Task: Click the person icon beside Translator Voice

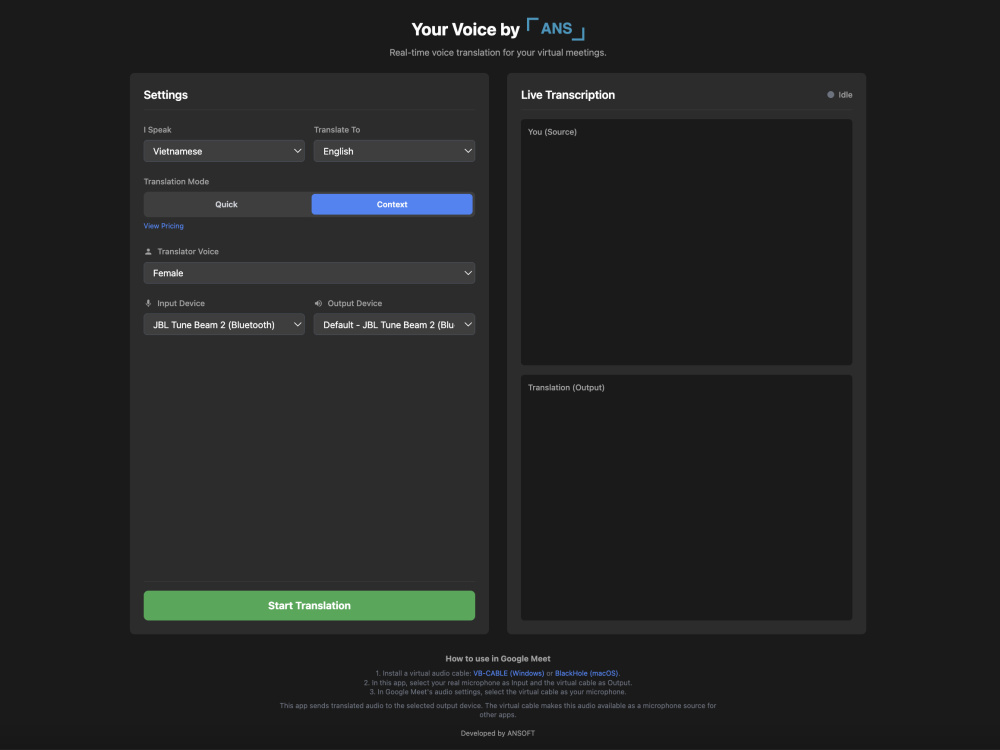Action: pyautogui.click(x=148, y=251)
